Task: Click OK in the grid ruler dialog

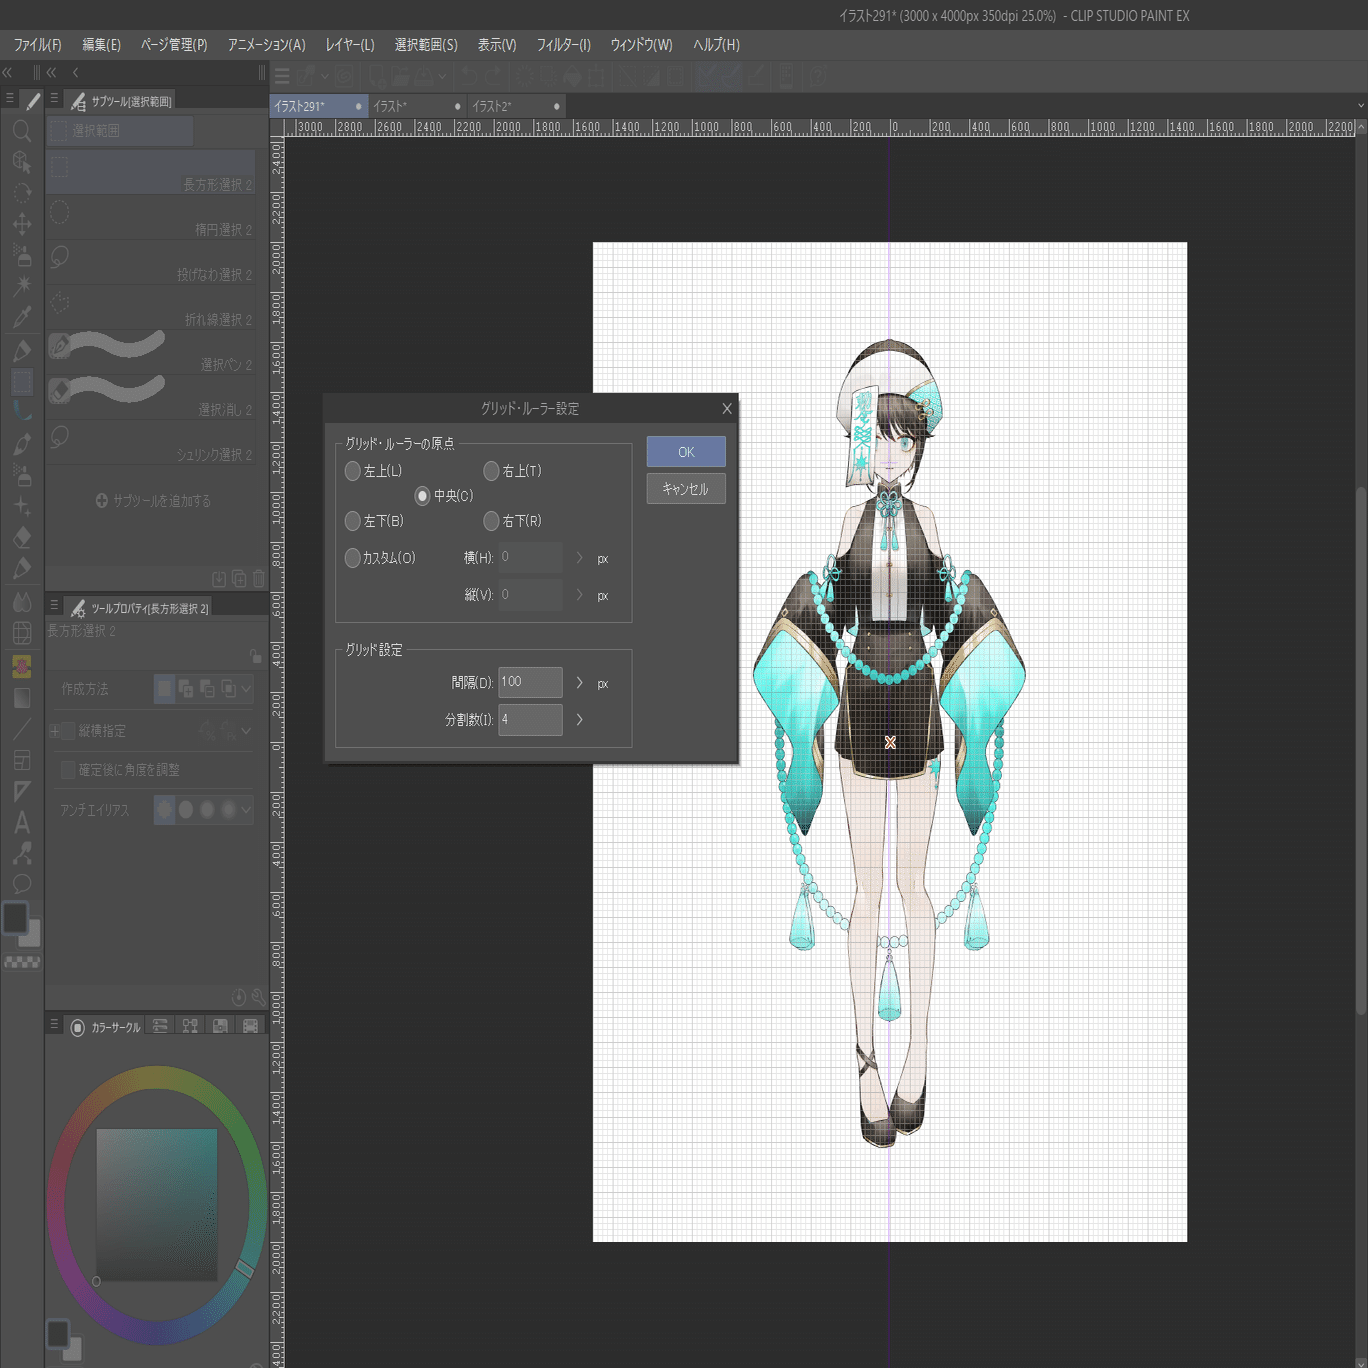Action: click(x=686, y=452)
